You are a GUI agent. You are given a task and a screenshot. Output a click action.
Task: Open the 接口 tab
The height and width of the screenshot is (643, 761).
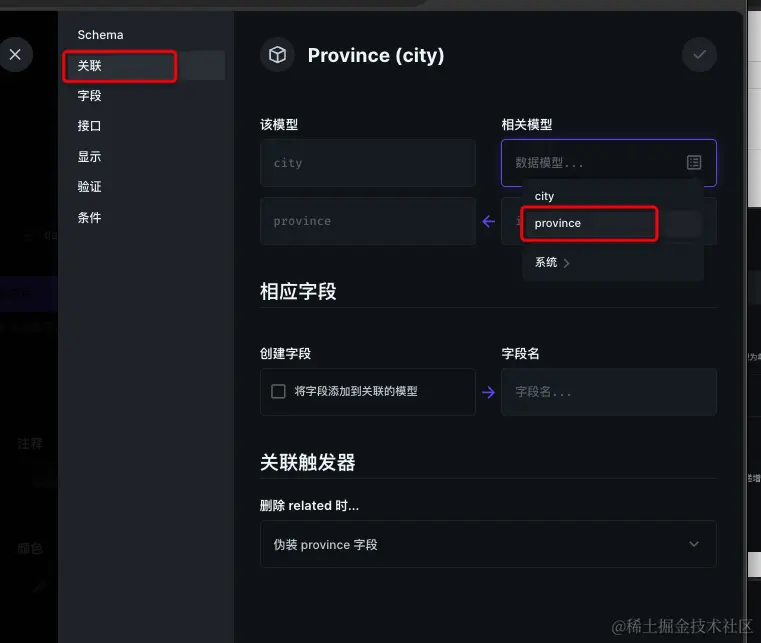tap(90, 126)
